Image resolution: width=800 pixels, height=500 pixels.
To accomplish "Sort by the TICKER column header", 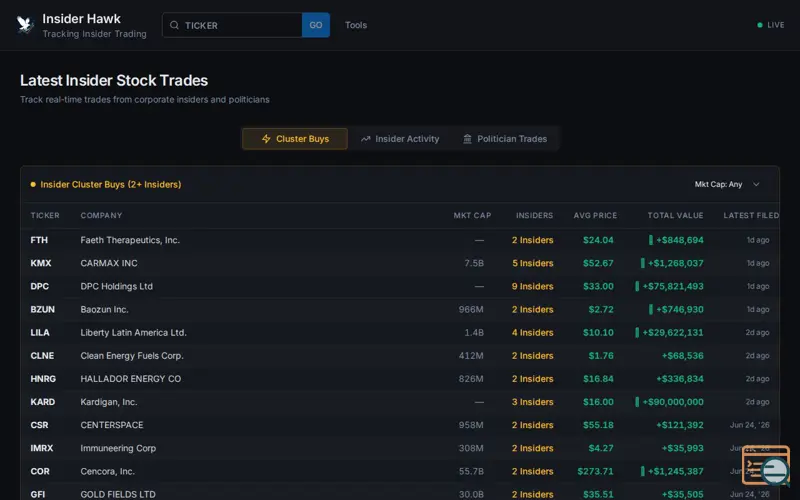I will coord(45,215).
